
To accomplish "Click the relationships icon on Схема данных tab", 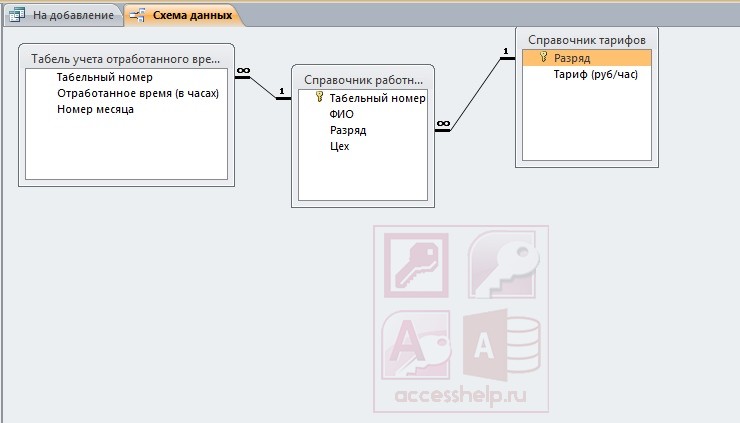I will pos(137,15).
